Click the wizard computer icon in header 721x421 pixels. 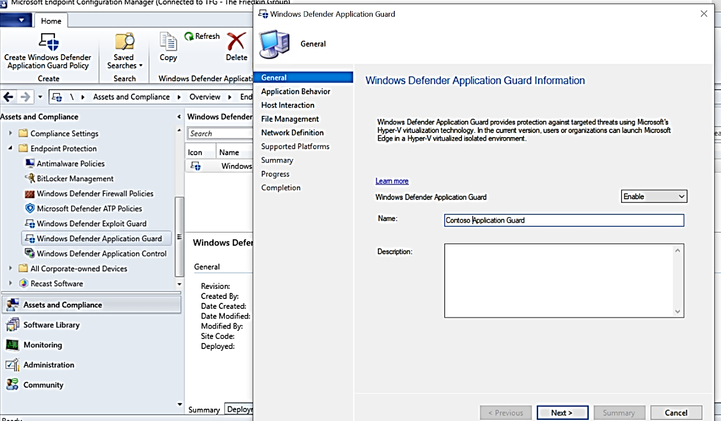(275, 44)
